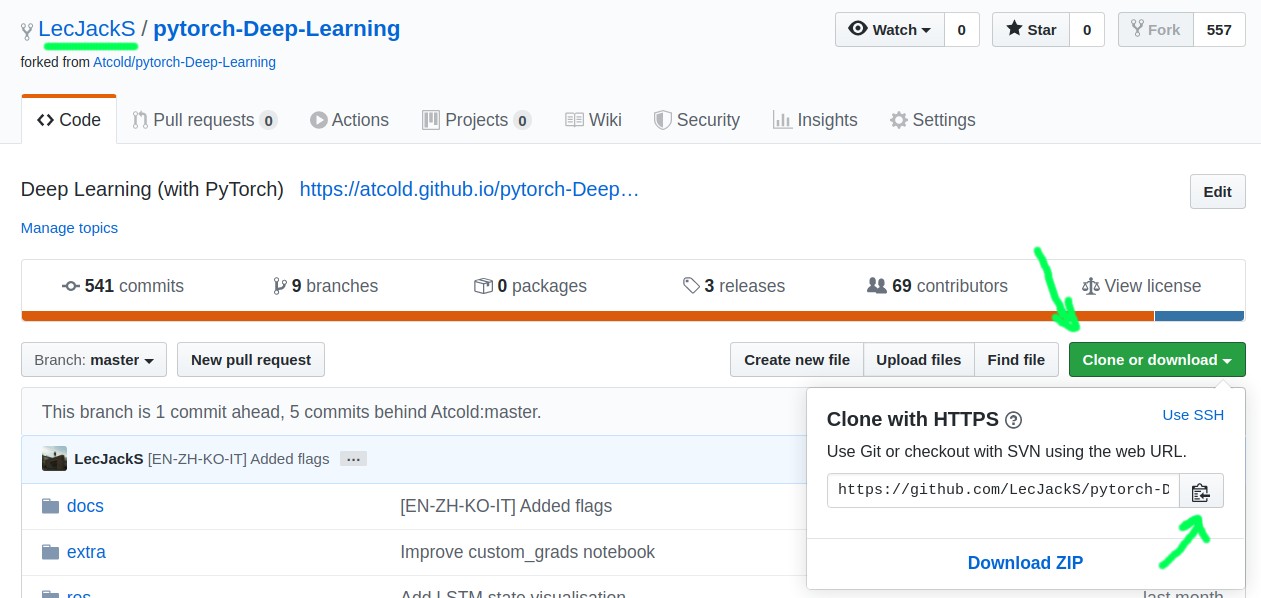Viewport: 1261px width, 598px height.
Task: Click the HTTPS clone URL field
Action: 1002,490
